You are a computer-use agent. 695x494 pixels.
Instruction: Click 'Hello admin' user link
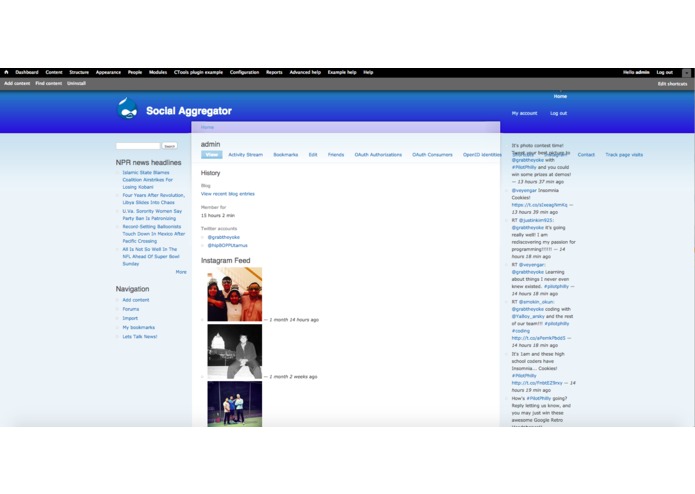(x=636, y=72)
